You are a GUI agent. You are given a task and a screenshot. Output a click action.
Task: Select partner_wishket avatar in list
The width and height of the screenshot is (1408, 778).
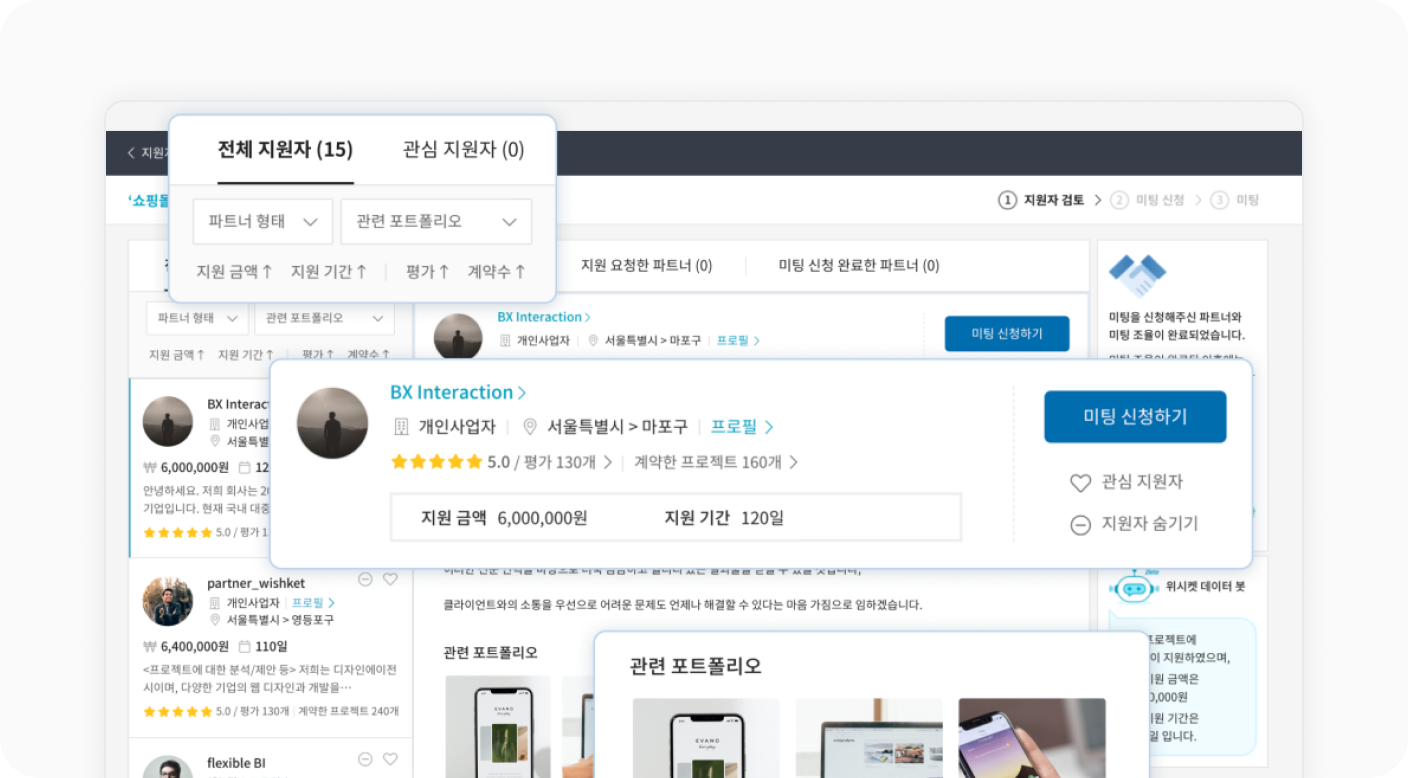pyautogui.click(x=168, y=601)
